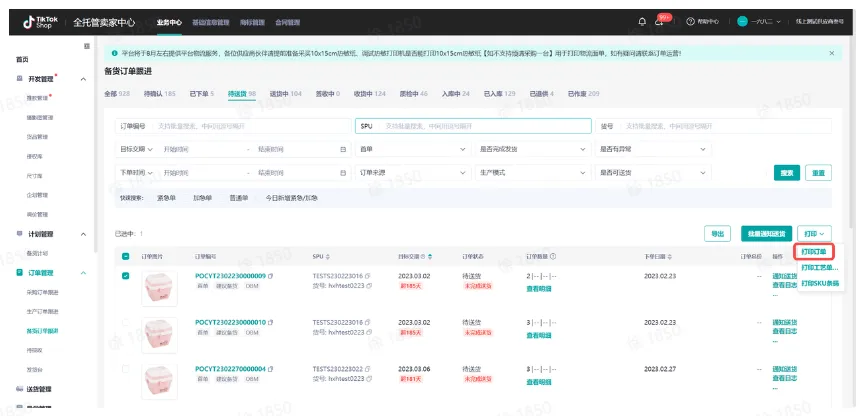Open the 下单时间 date type selector
Screen dimensions: 866x416
coord(136,173)
